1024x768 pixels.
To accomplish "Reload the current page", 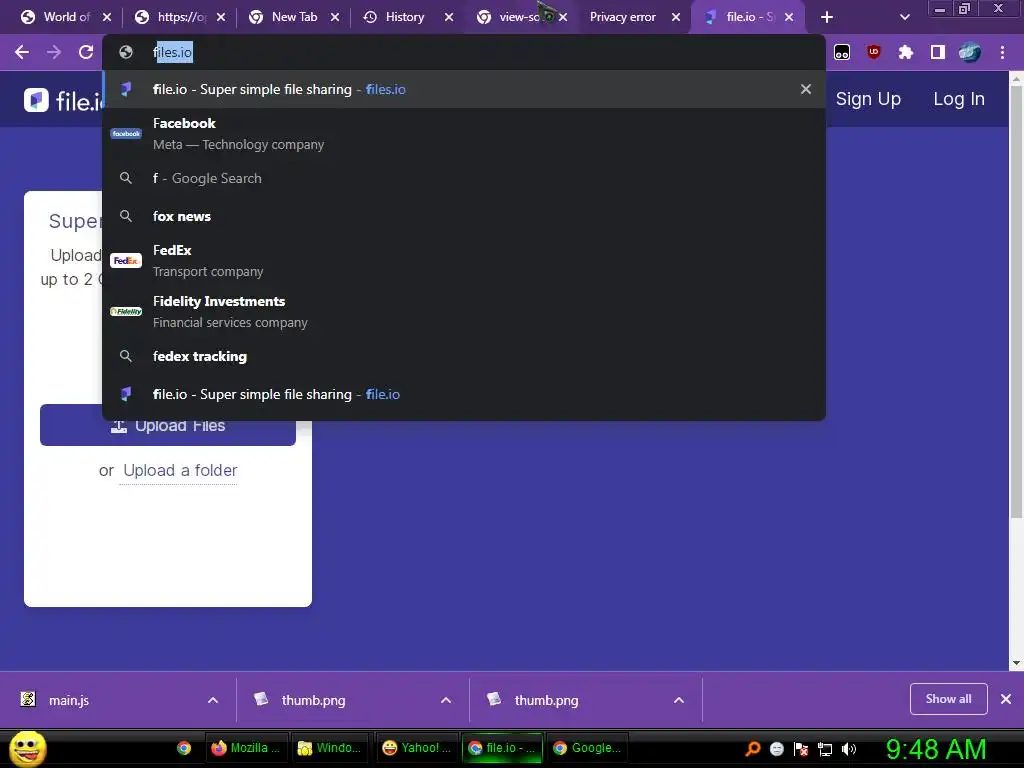I will pyautogui.click(x=86, y=52).
